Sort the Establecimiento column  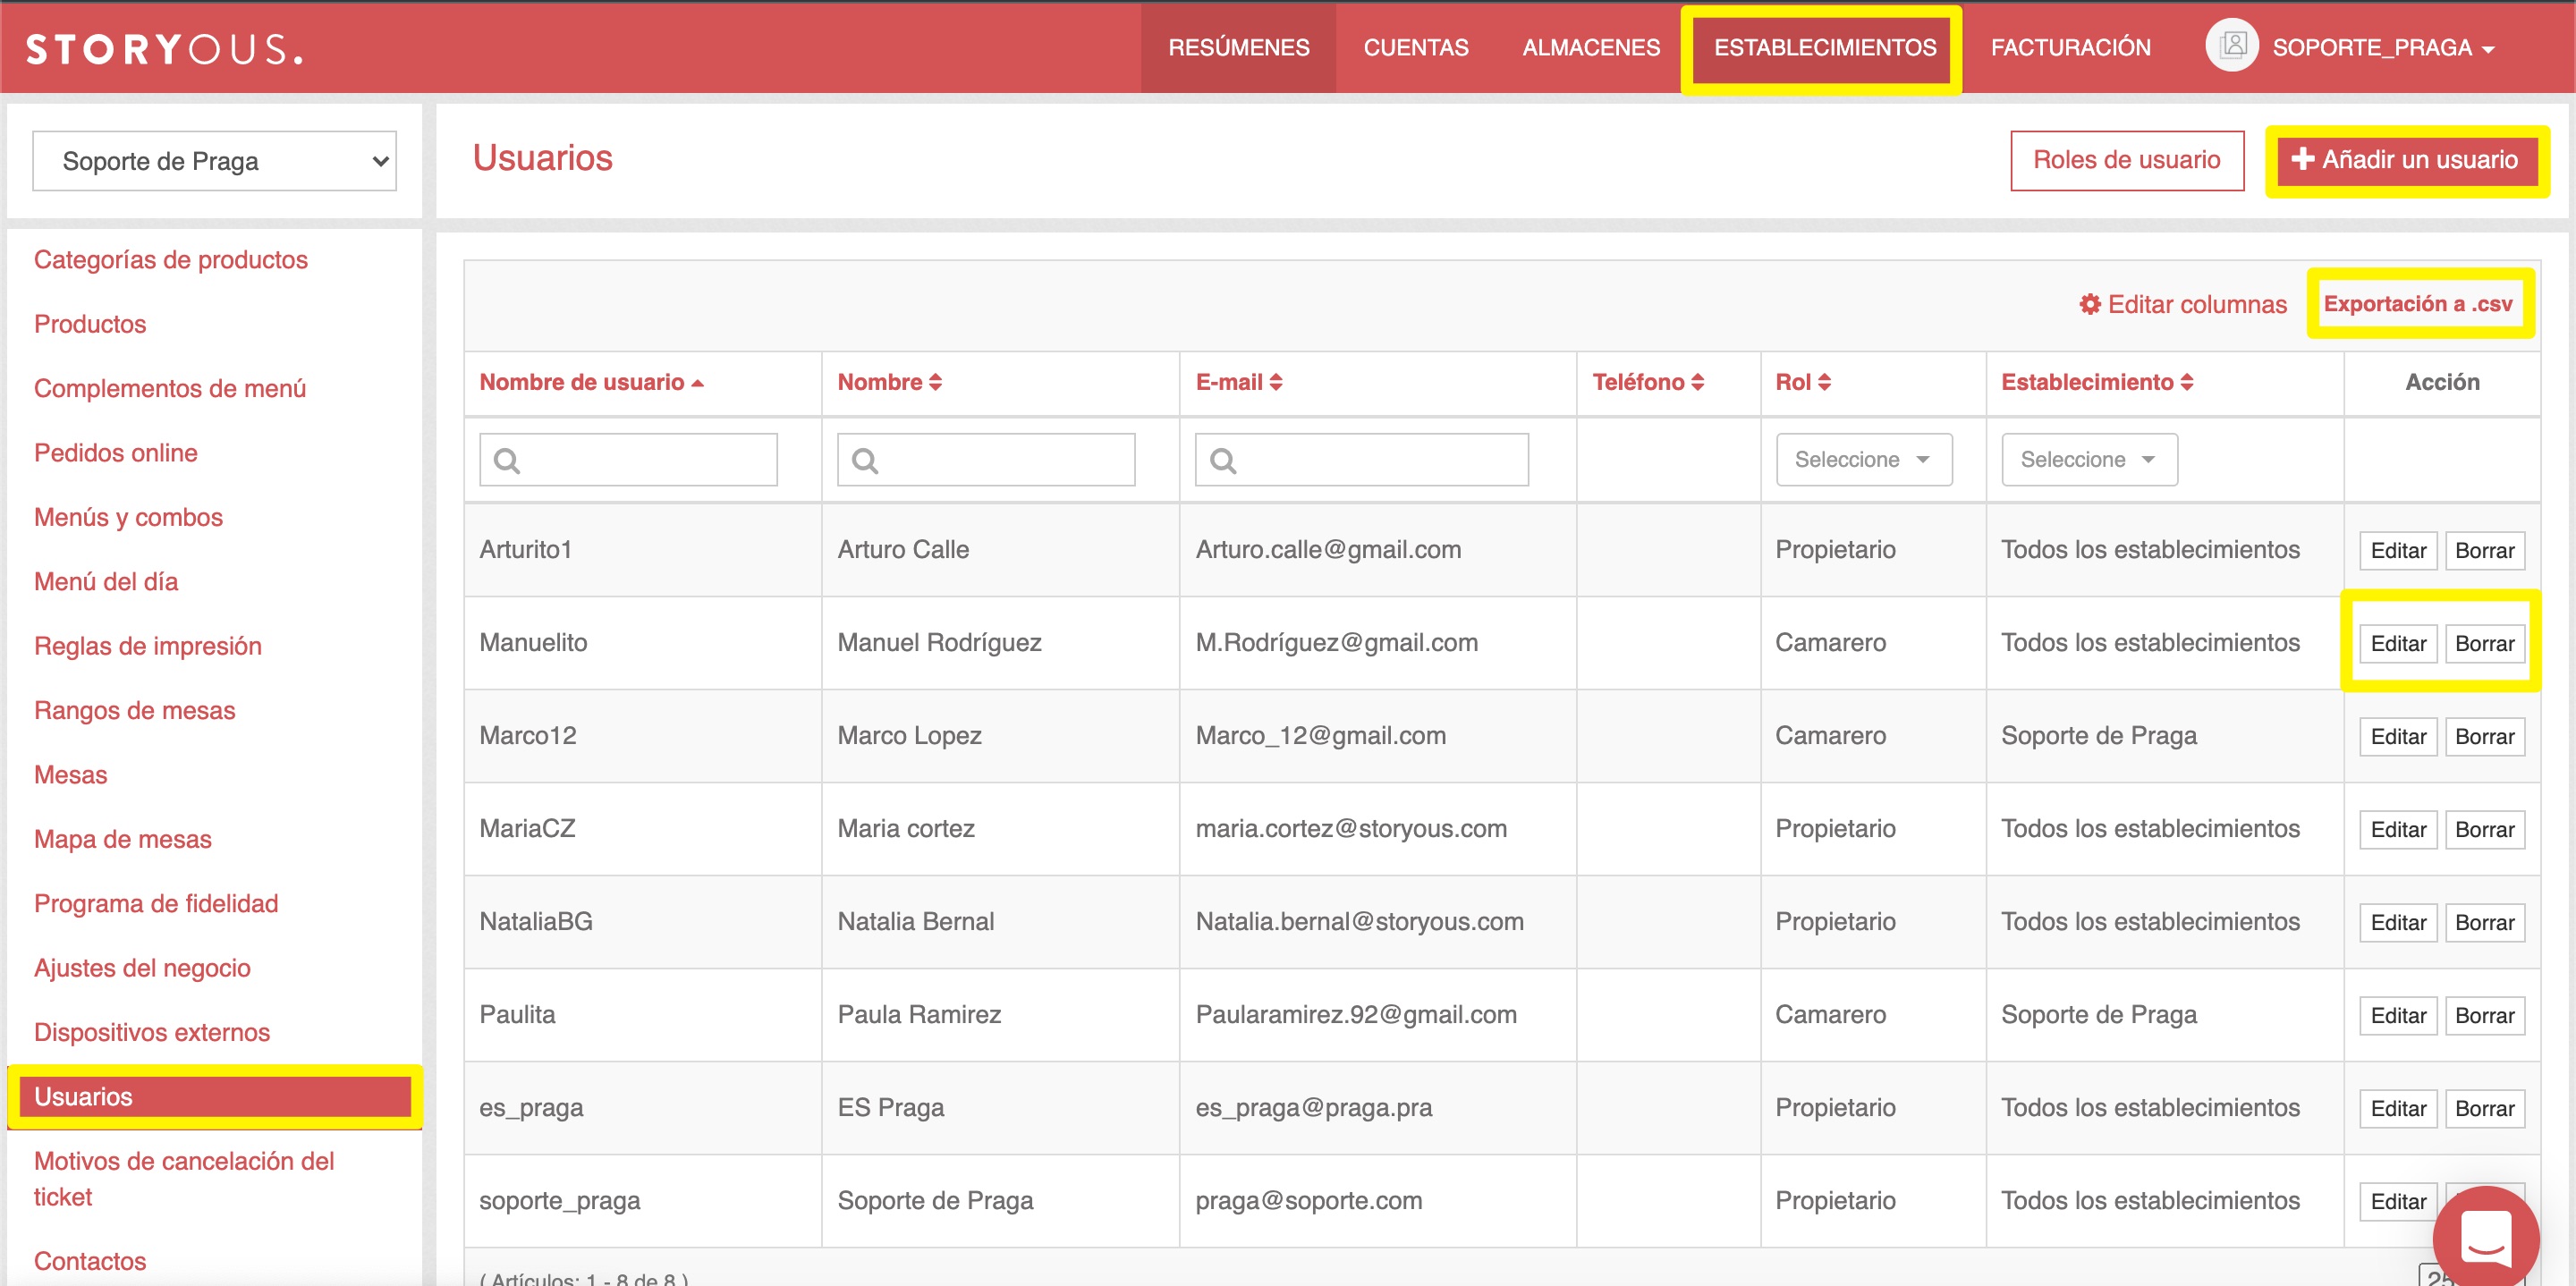coord(2097,382)
